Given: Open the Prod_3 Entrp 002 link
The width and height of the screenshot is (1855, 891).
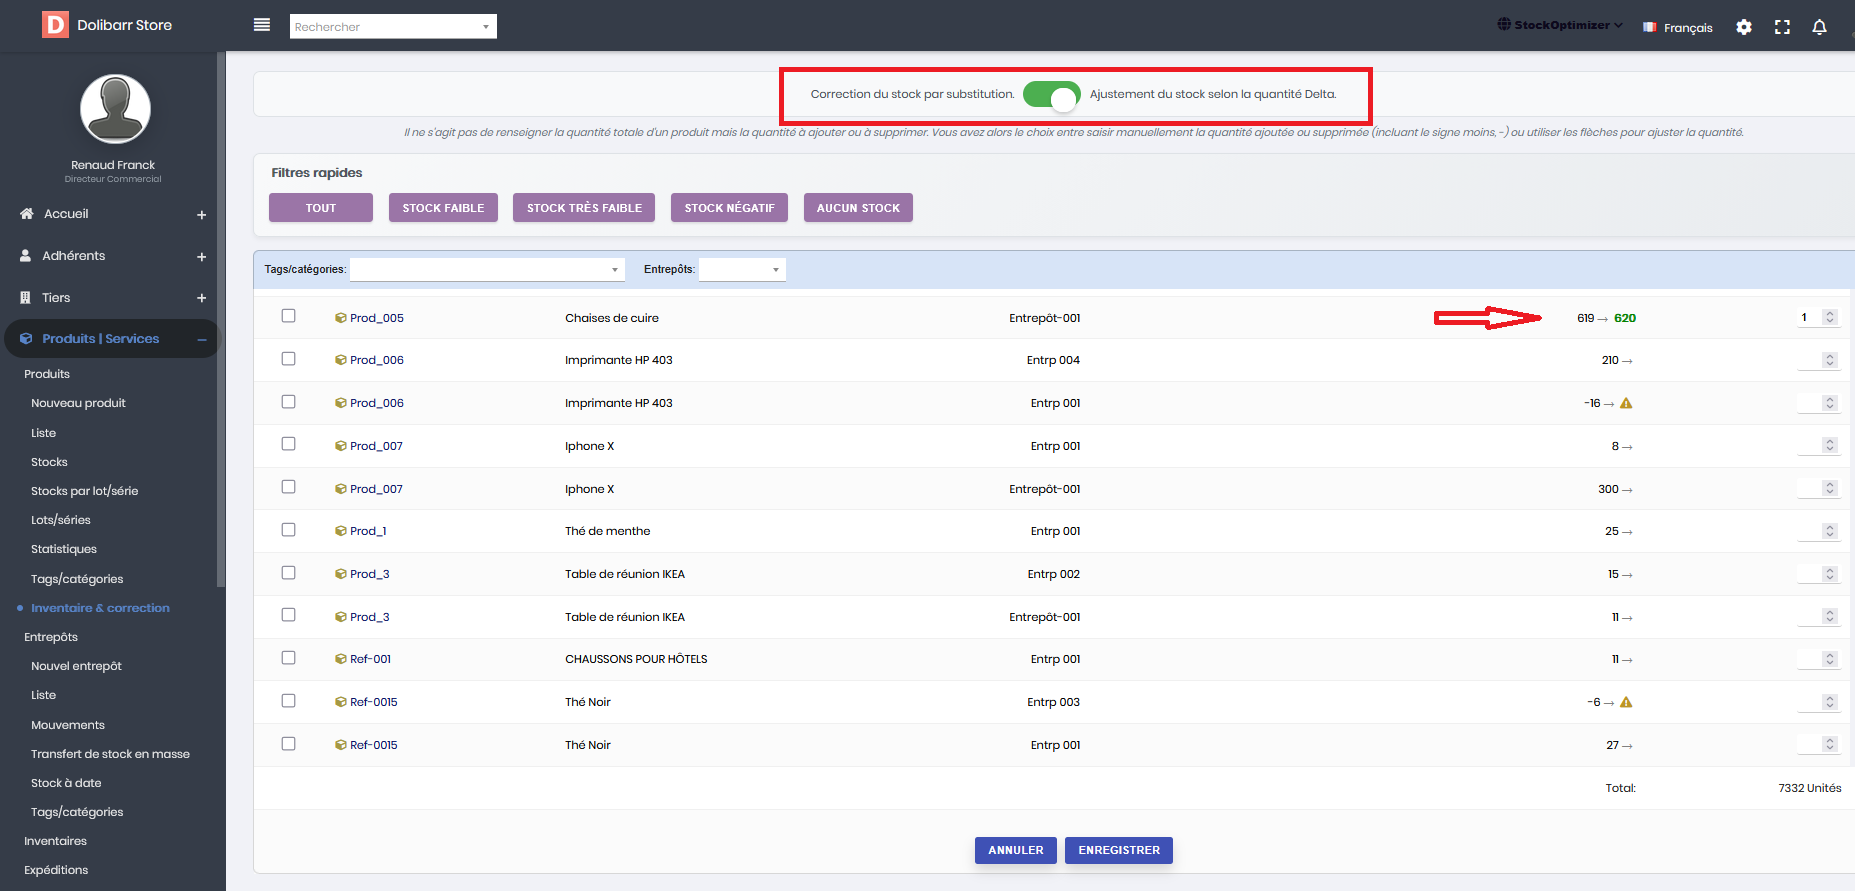Looking at the screenshot, I should click(x=370, y=574).
